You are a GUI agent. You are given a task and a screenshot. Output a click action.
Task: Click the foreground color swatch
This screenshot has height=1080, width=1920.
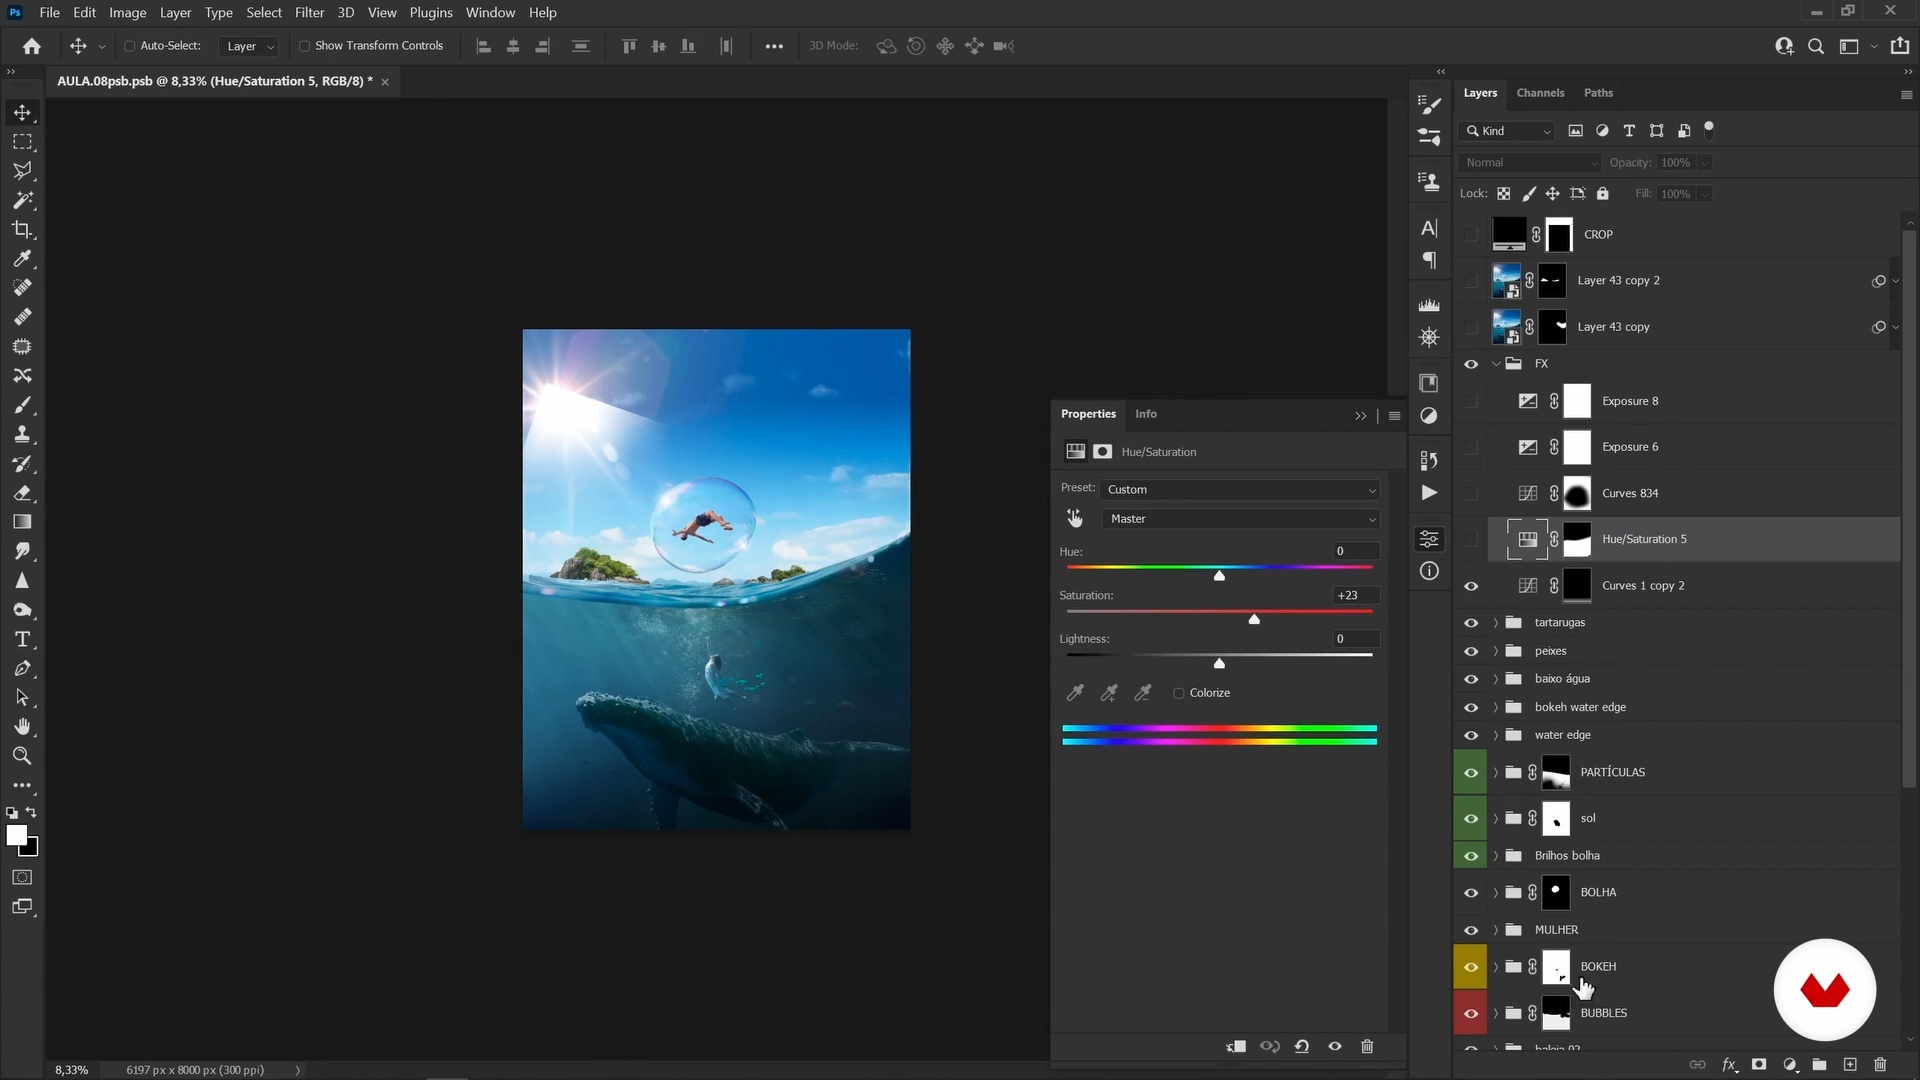(x=16, y=836)
